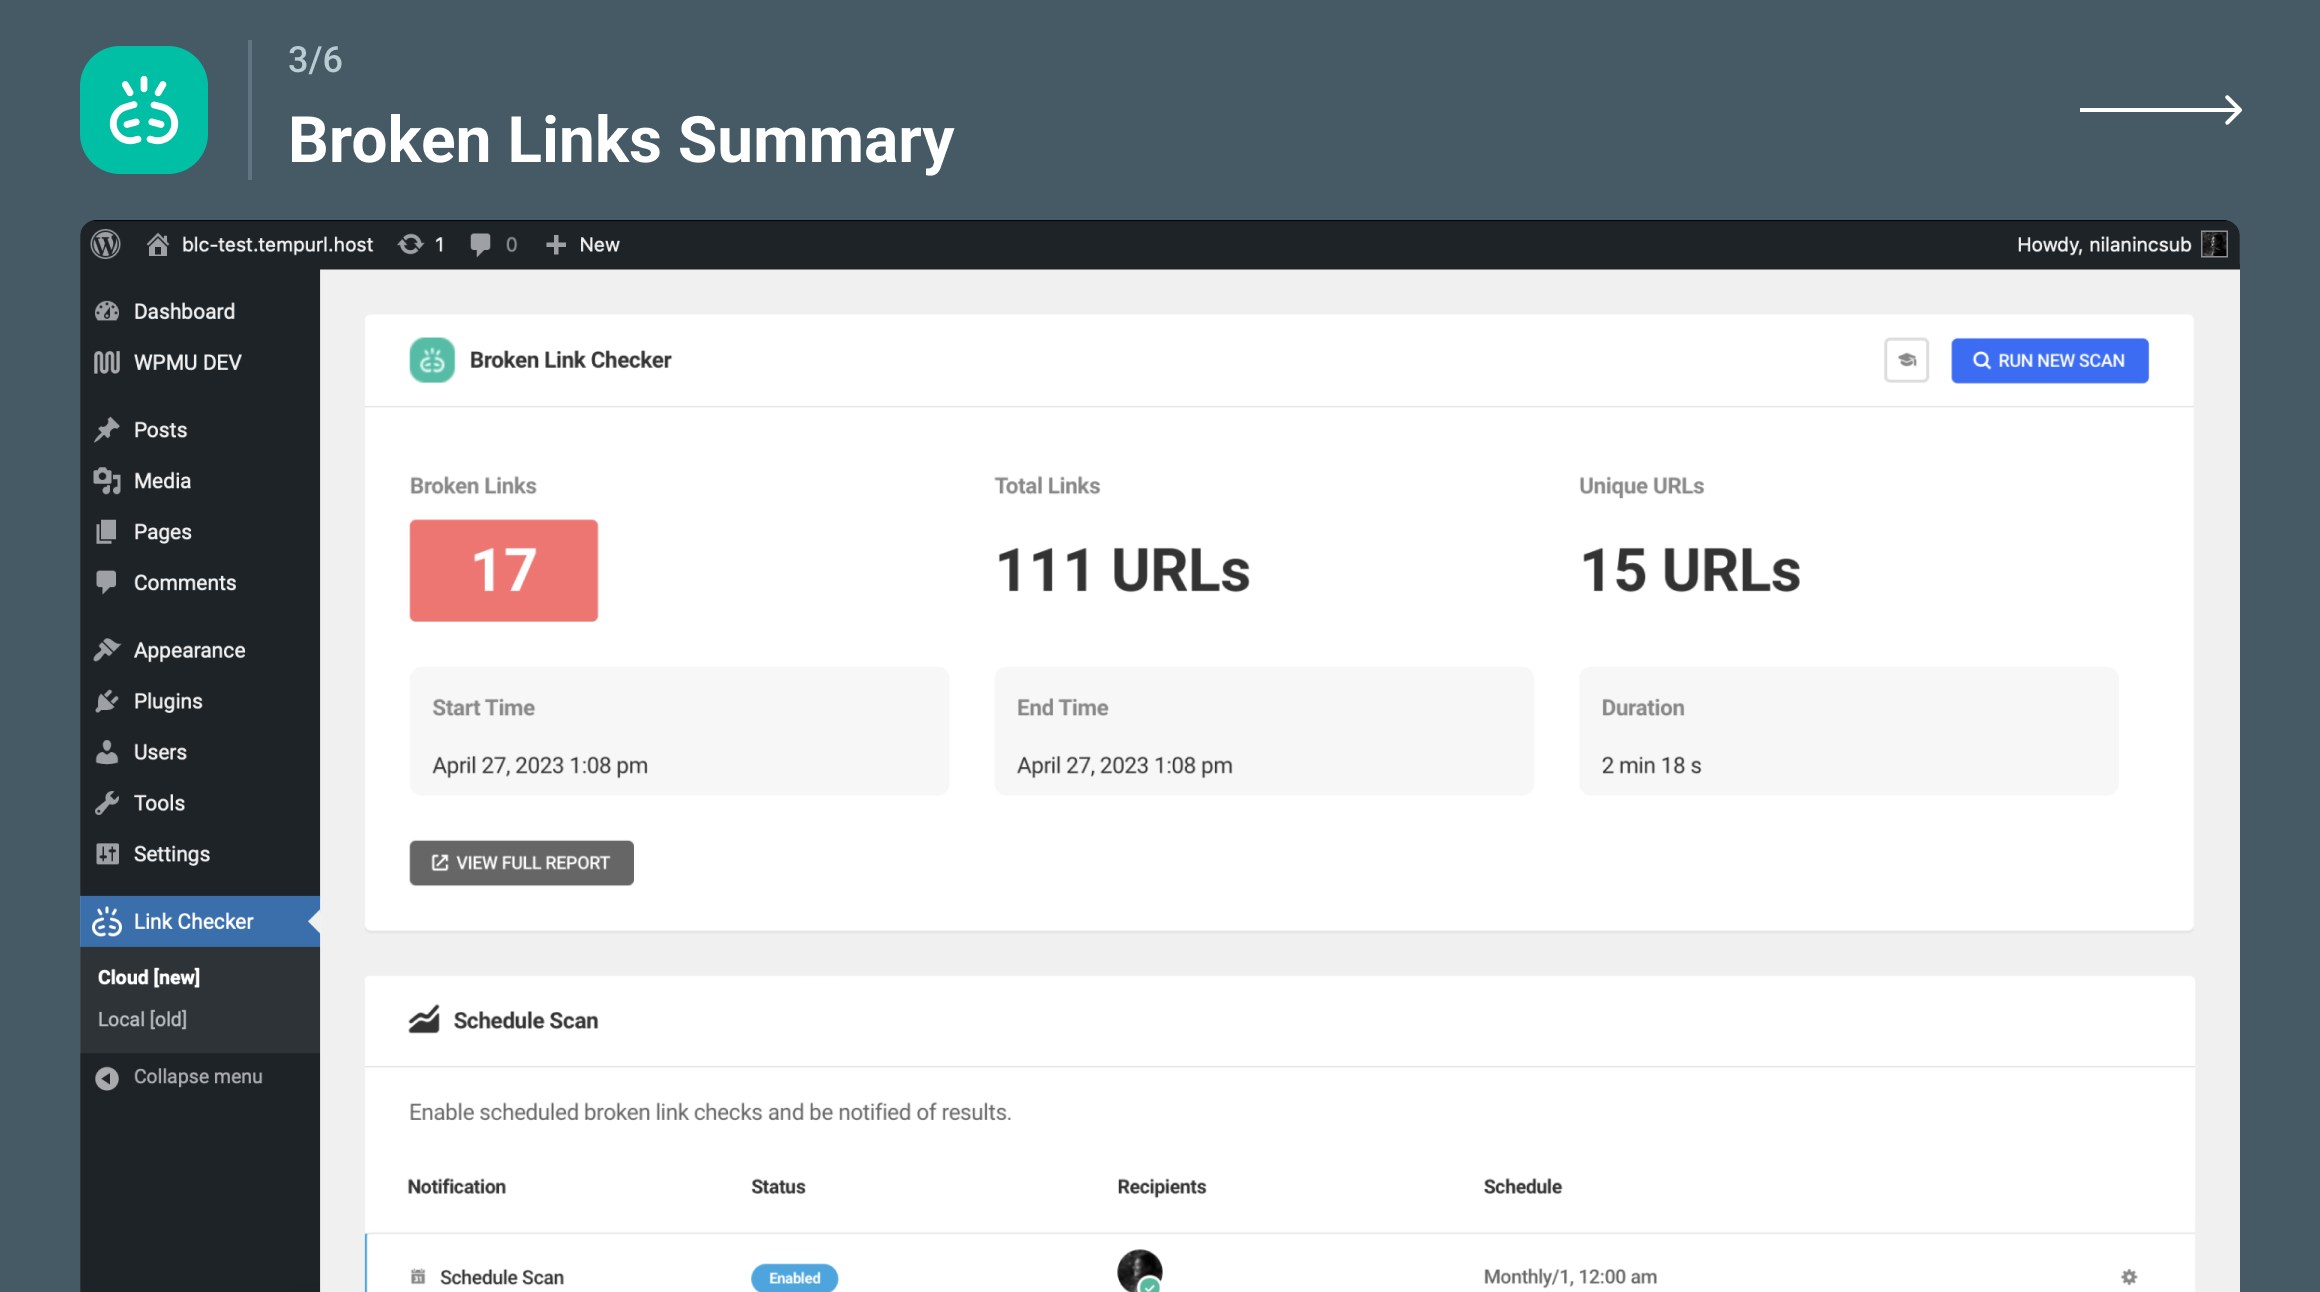Viewport: 2320px width, 1292px height.
Task: Click the VIEW FULL REPORT button
Action: [x=519, y=862]
